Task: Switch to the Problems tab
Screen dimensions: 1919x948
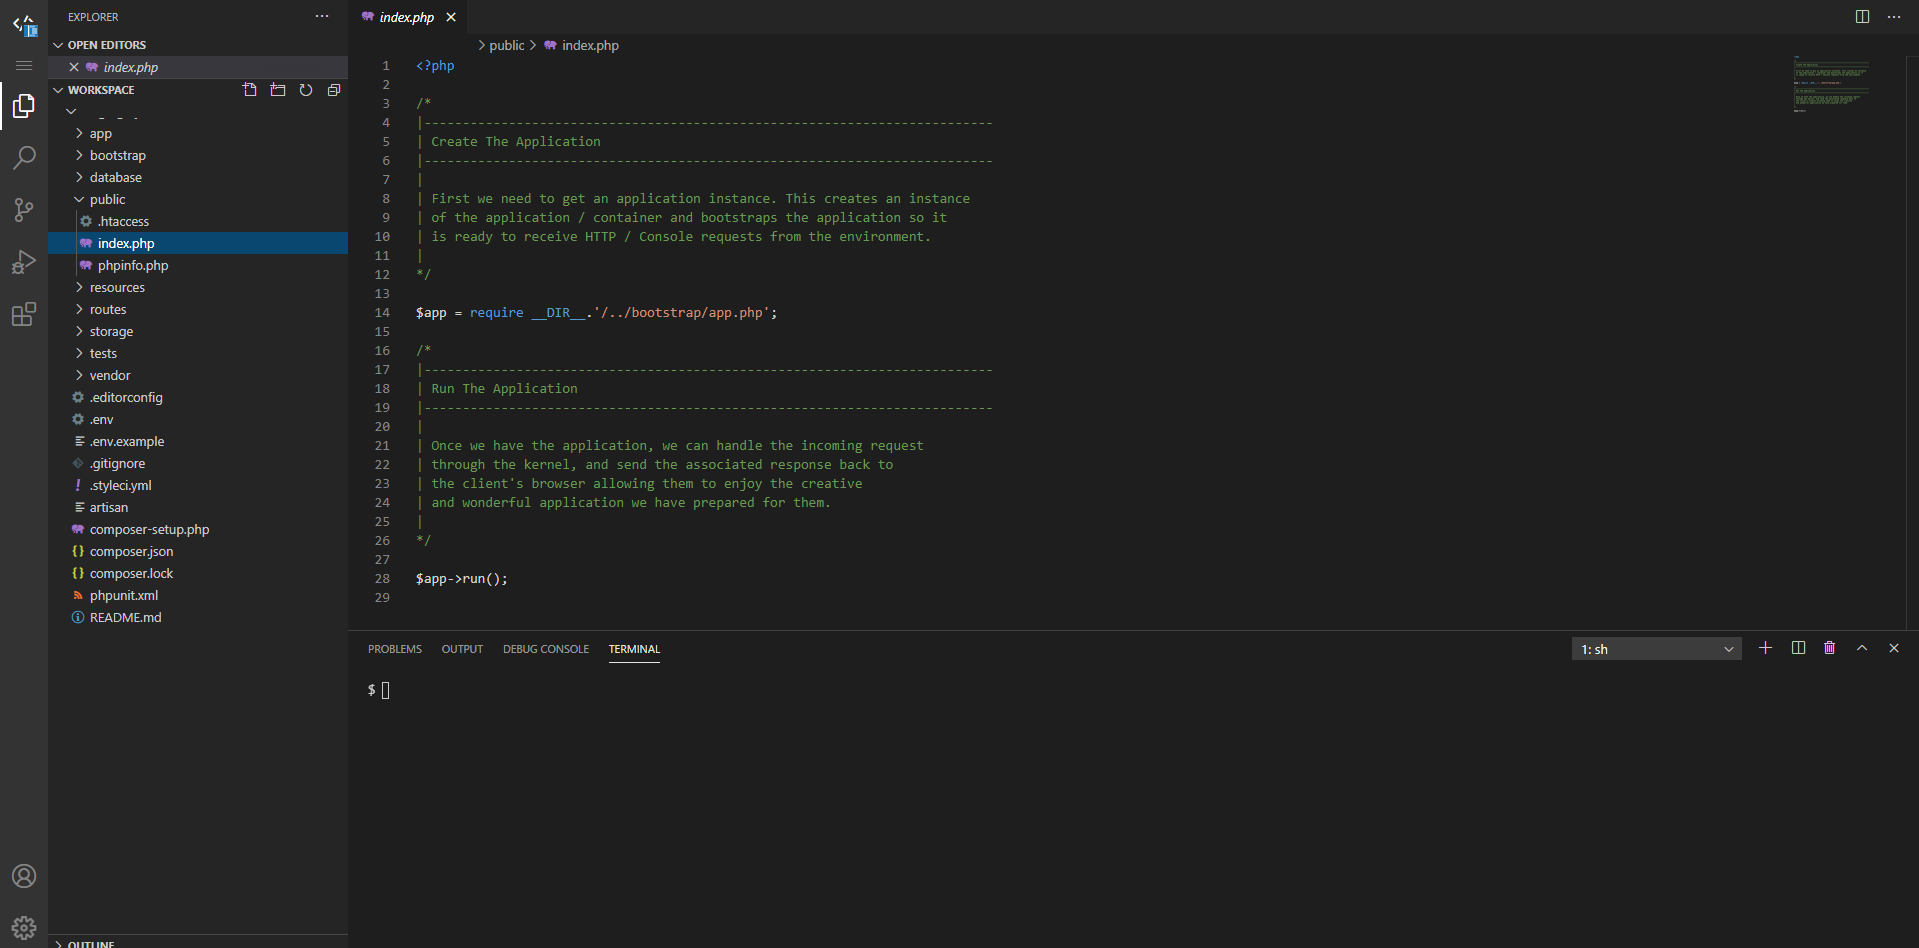Action: (x=394, y=649)
